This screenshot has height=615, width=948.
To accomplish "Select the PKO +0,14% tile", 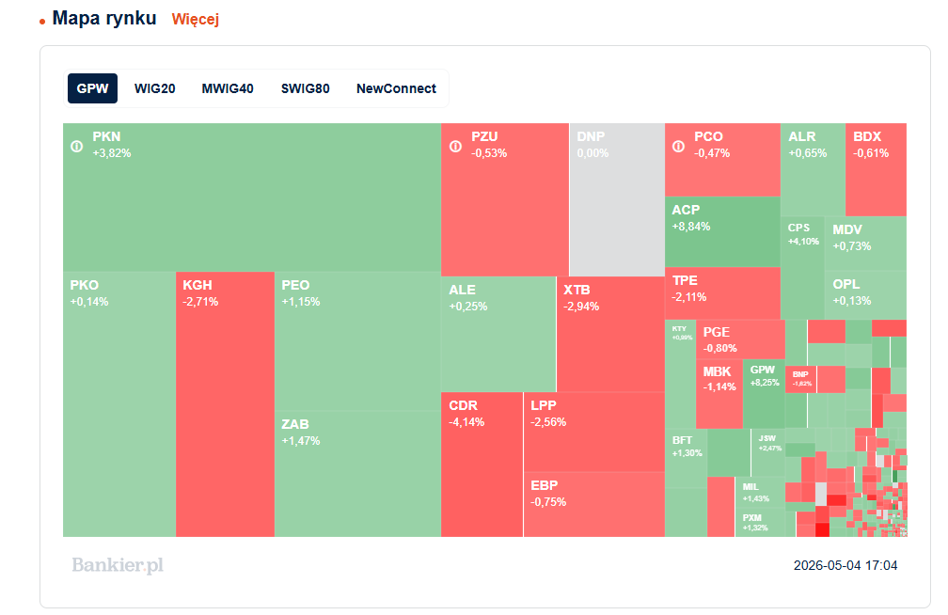I will pyautogui.click(x=119, y=404).
